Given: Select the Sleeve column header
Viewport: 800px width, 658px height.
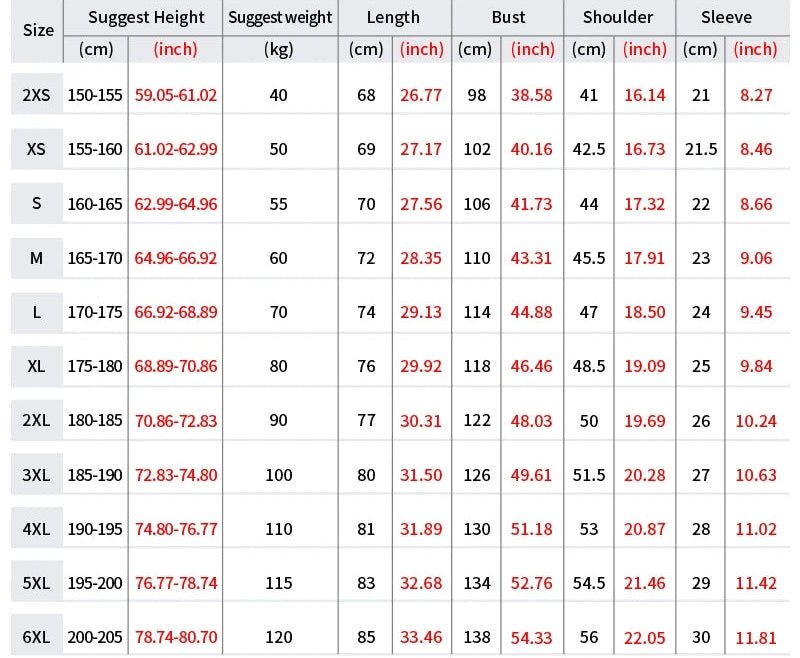Looking at the screenshot, I should tap(727, 17).
